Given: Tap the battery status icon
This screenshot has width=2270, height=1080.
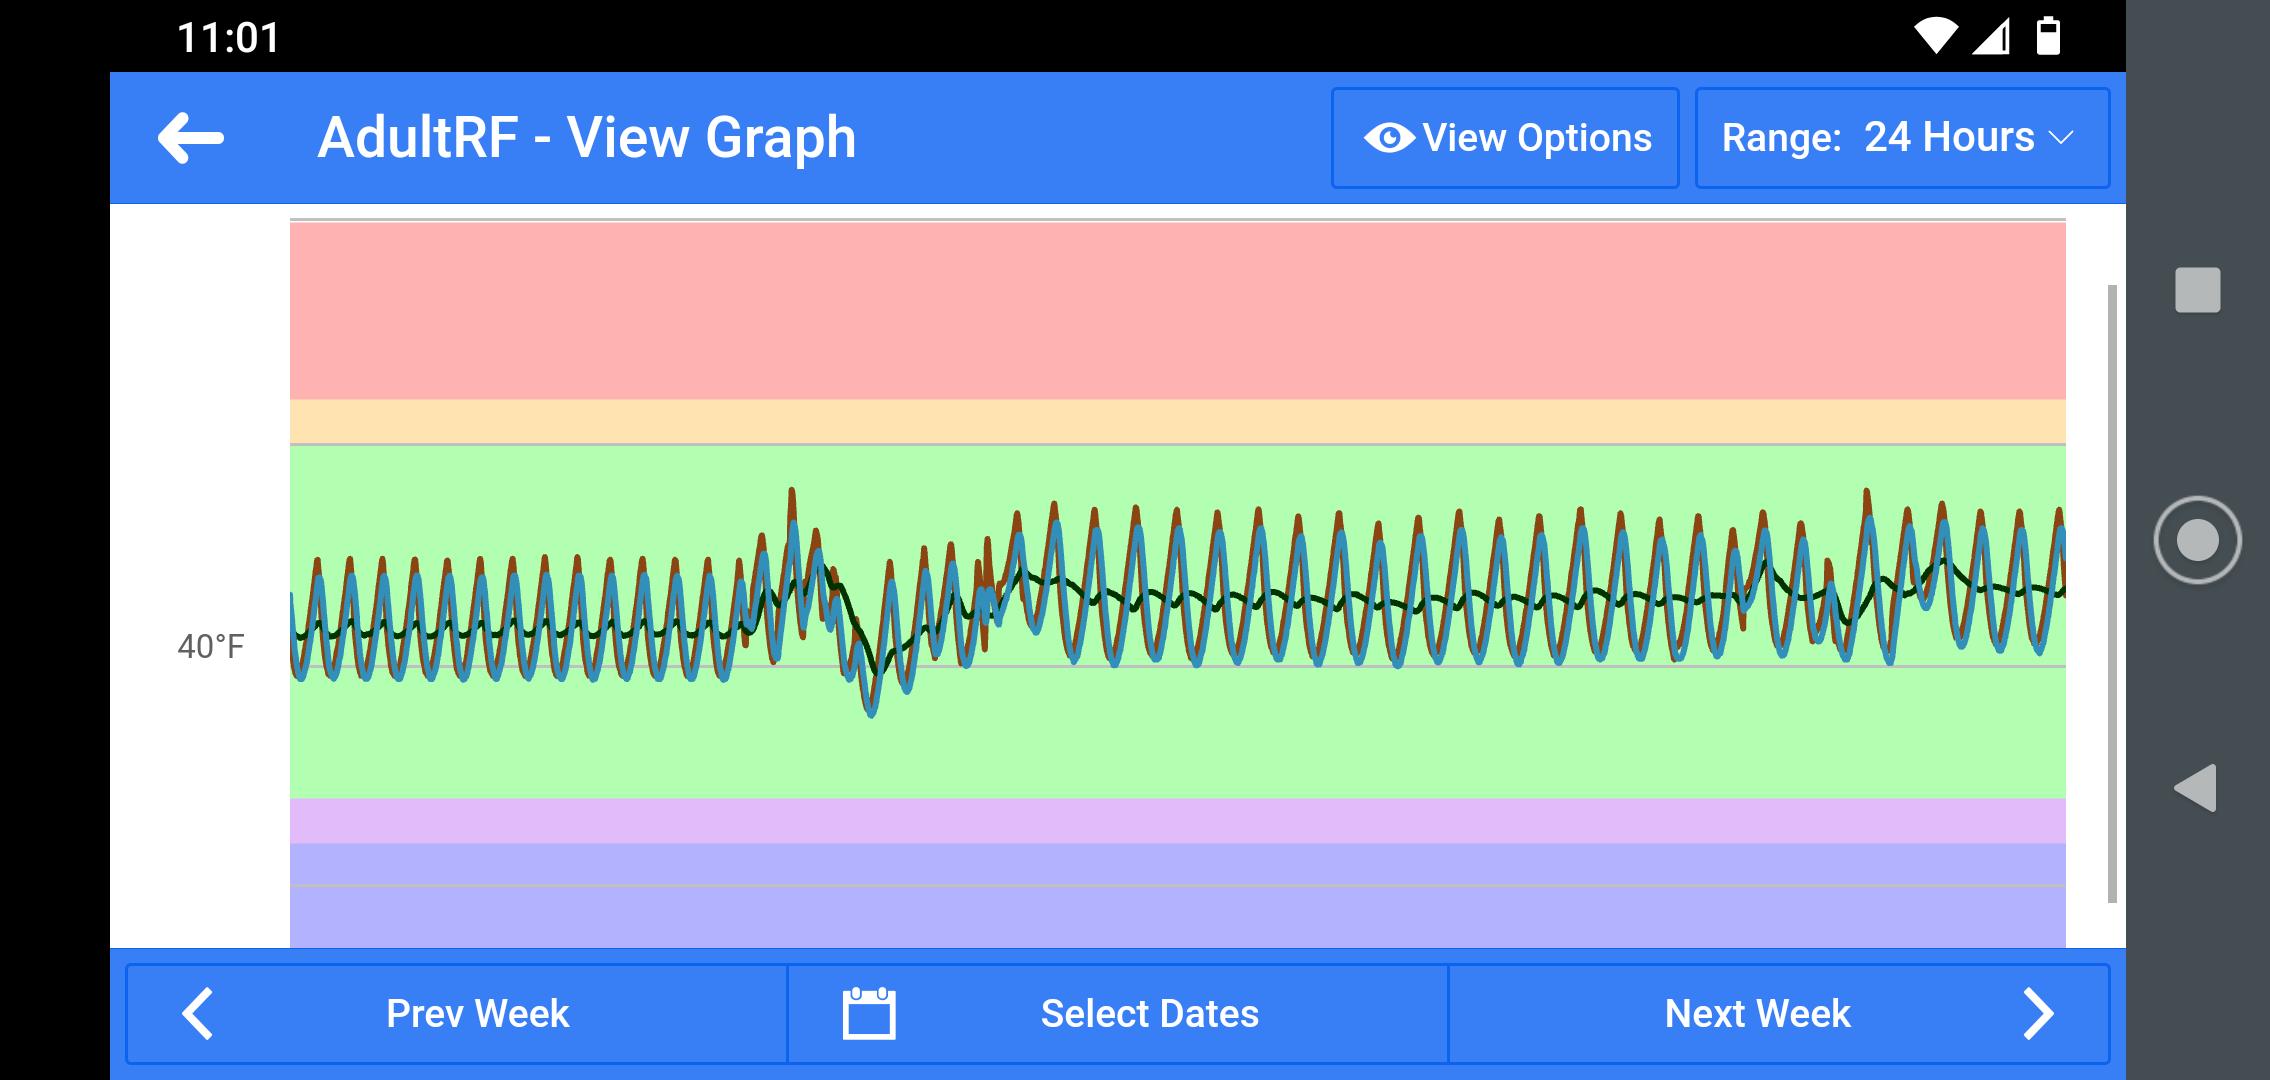Looking at the screenshot, I should 2048,36.
